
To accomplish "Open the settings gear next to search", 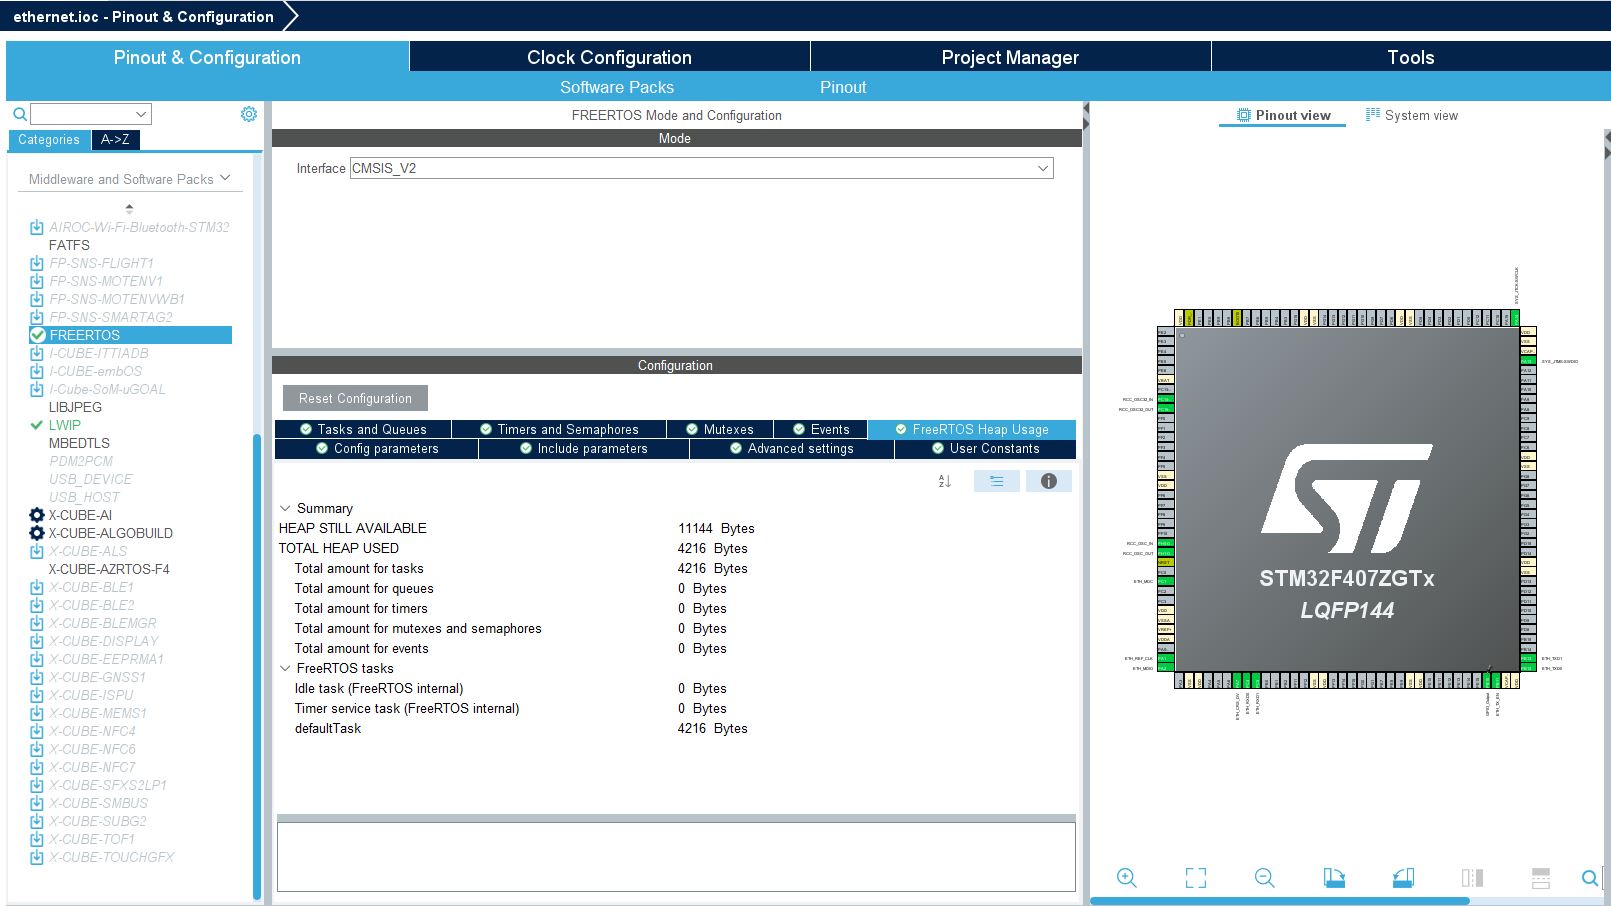I will (248, 113).
